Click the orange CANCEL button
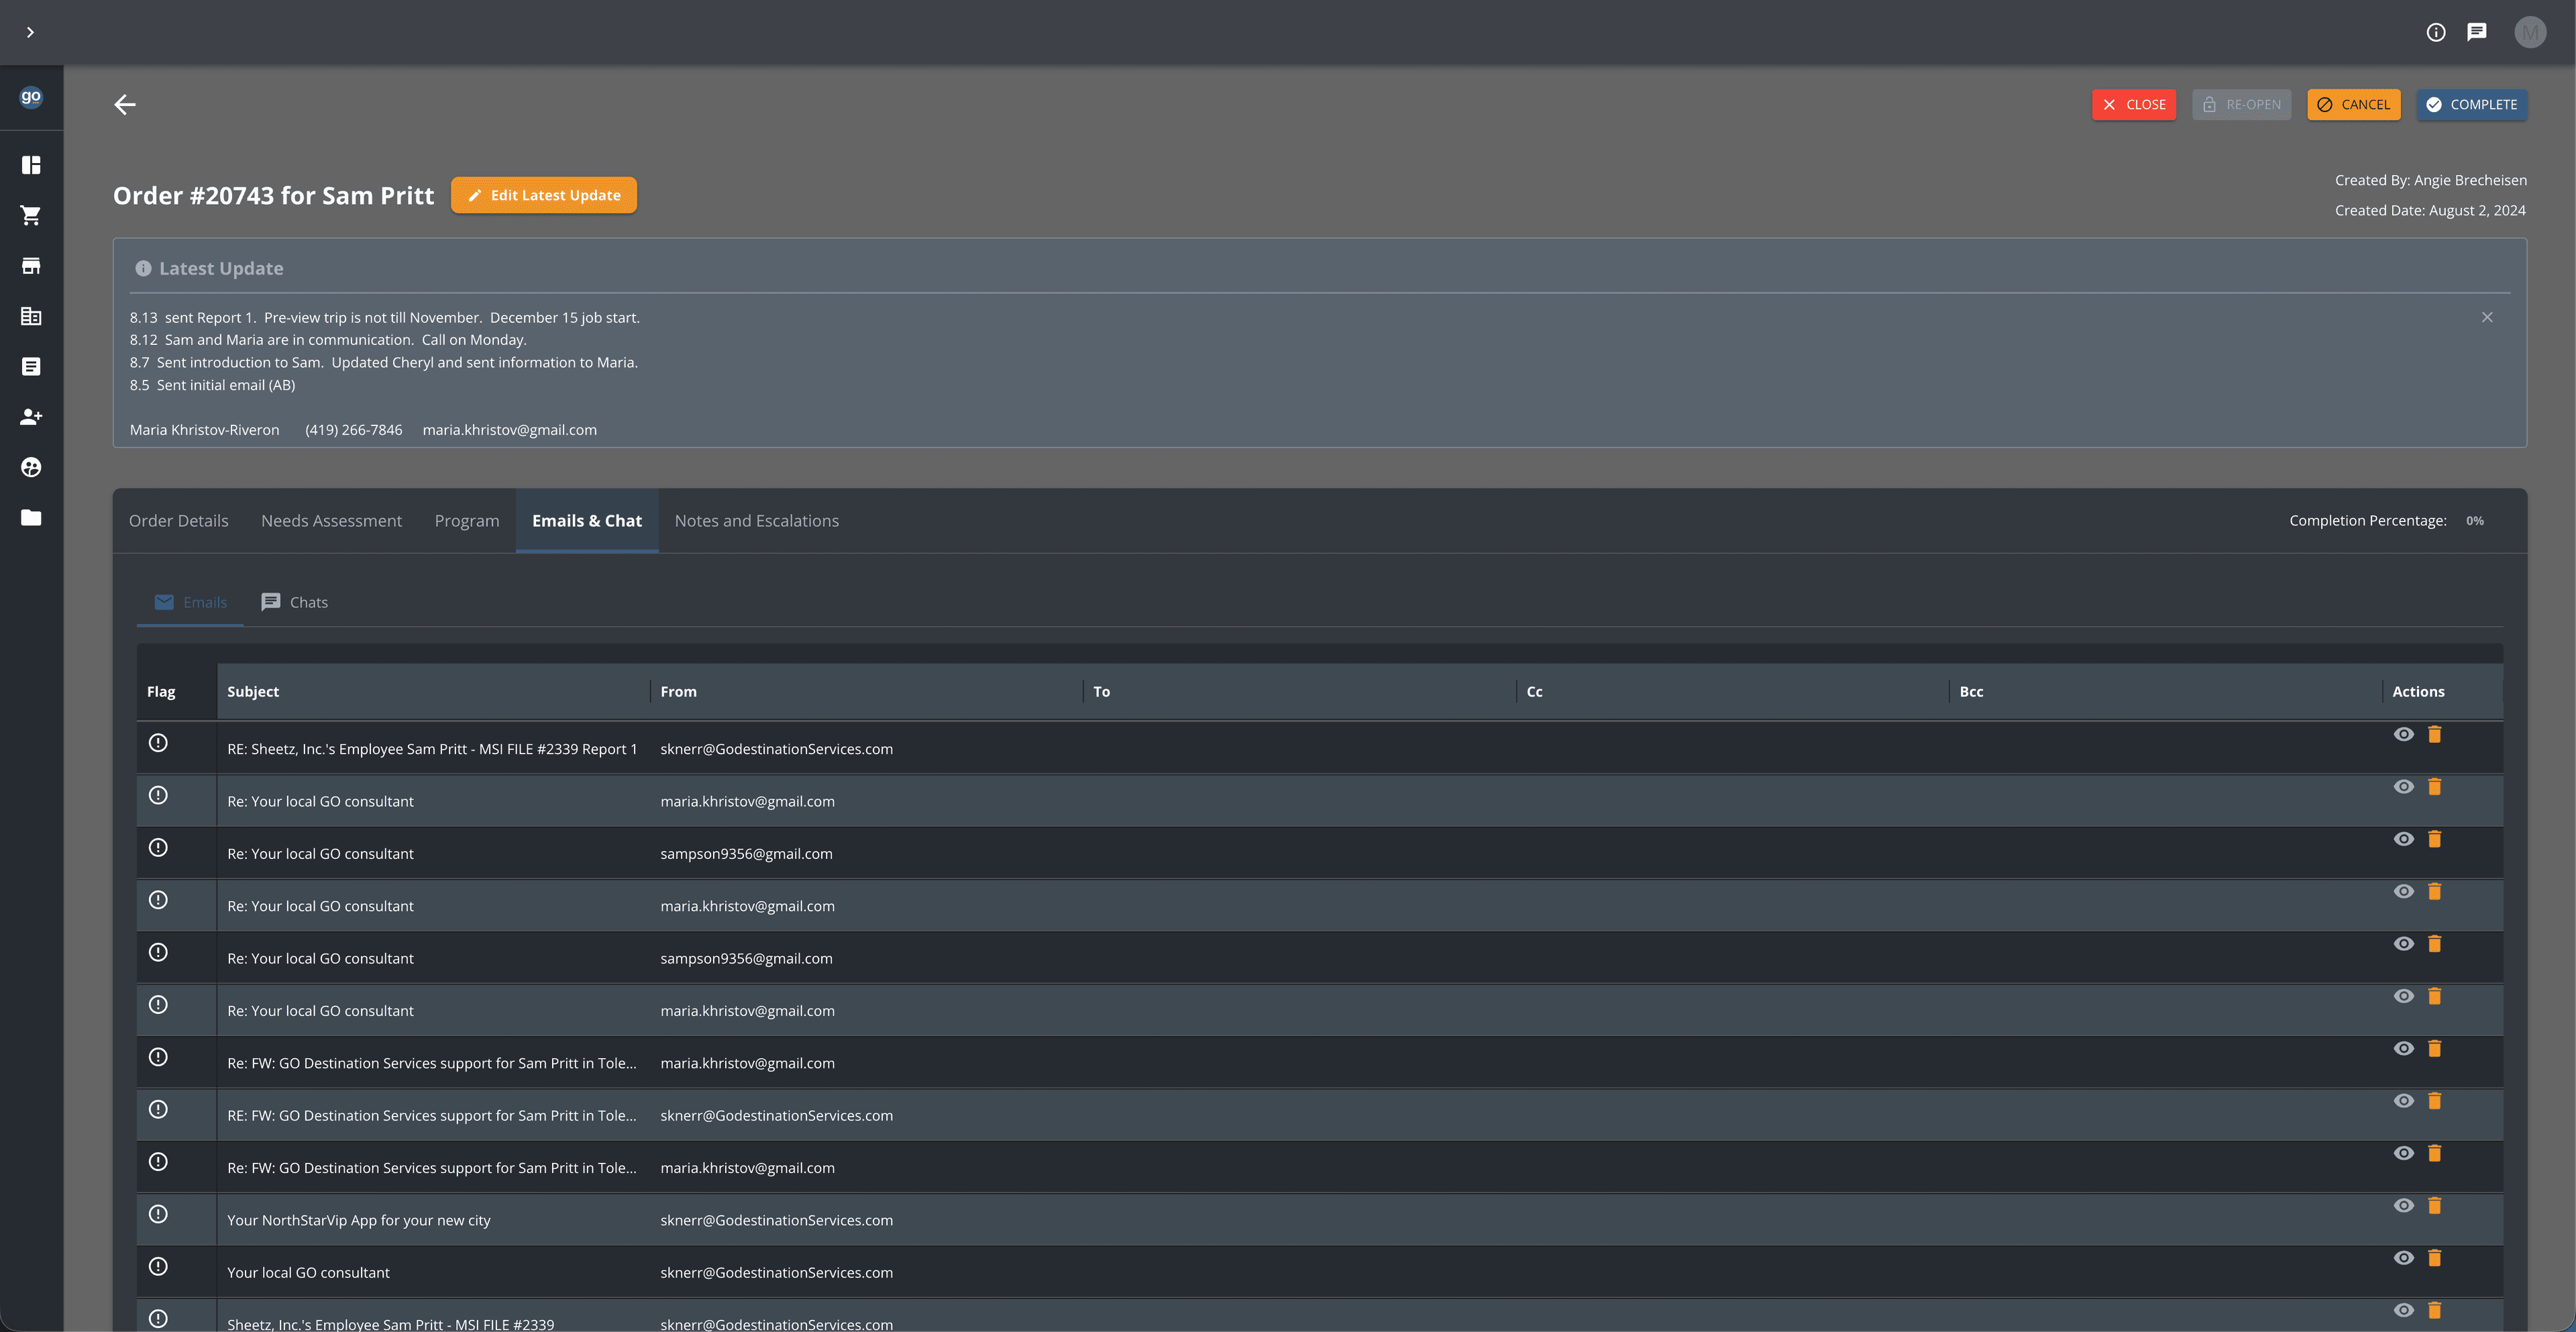This screenshot has height=1332, width=2576. (x=2353, y=104)
